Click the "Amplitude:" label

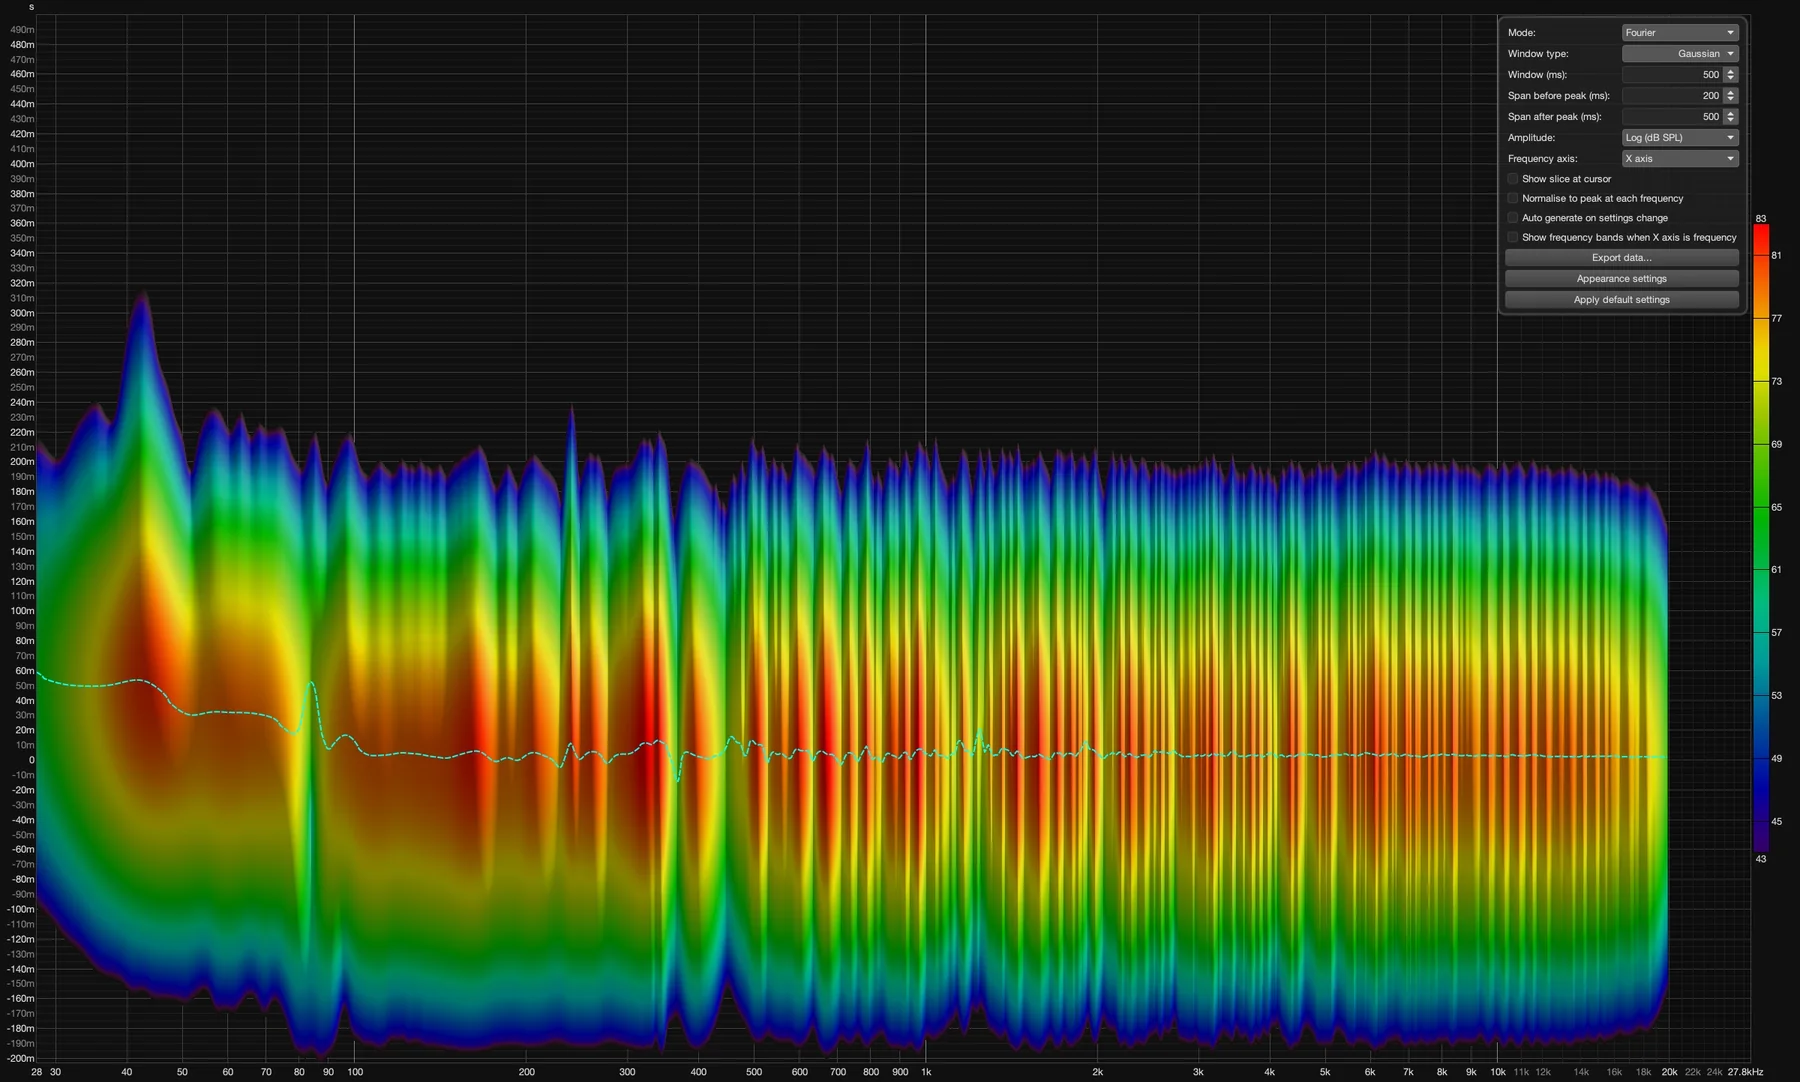(x=1531, y=138)
